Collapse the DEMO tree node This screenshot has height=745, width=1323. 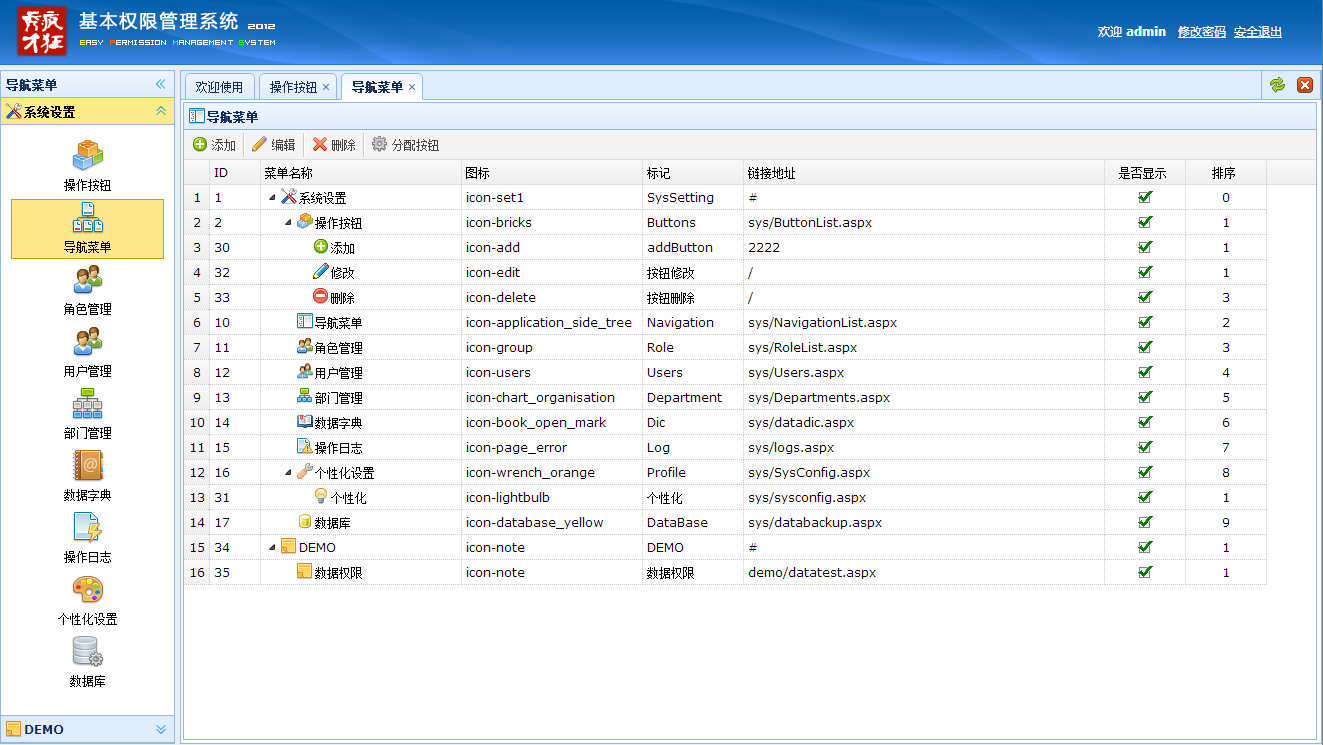point(272,548)
